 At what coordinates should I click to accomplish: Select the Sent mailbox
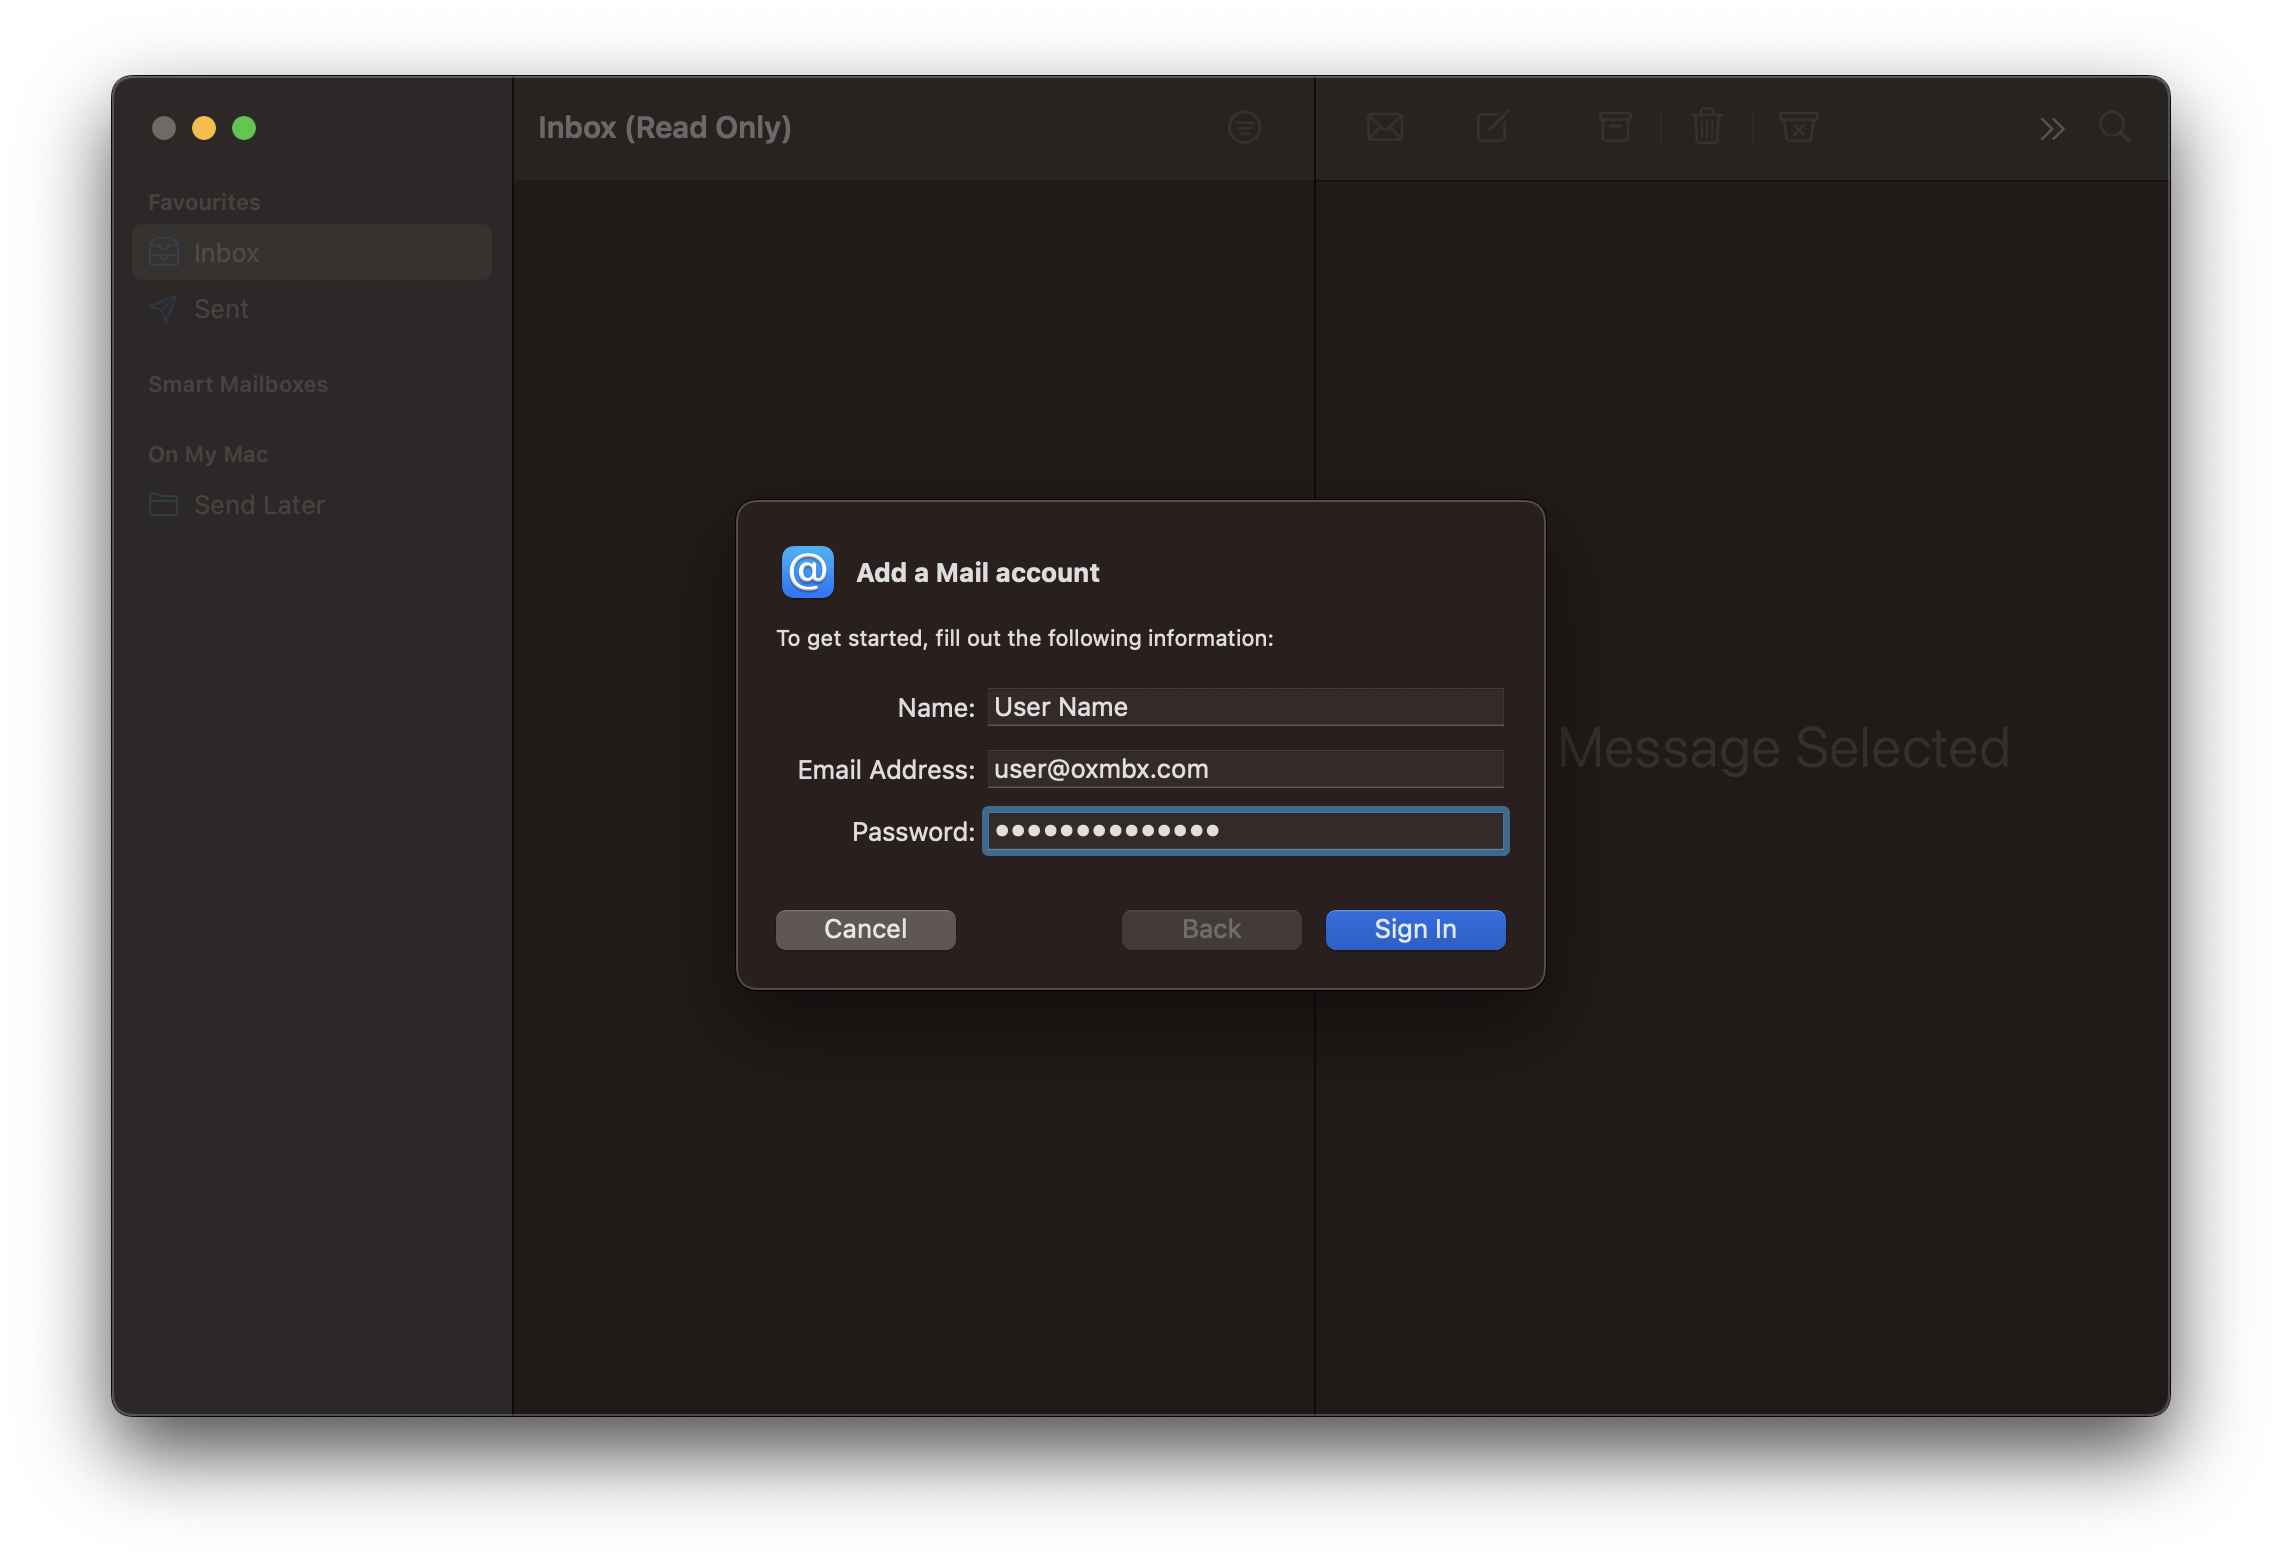tap(221, 309)
